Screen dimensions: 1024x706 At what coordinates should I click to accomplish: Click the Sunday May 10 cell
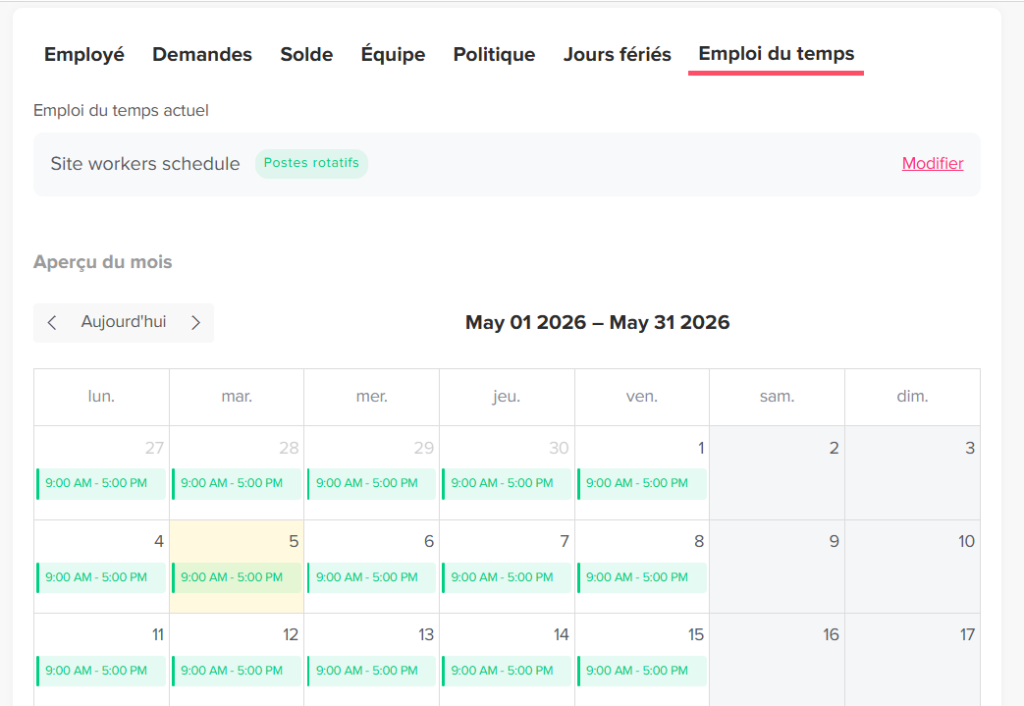[x=912, y=567]
